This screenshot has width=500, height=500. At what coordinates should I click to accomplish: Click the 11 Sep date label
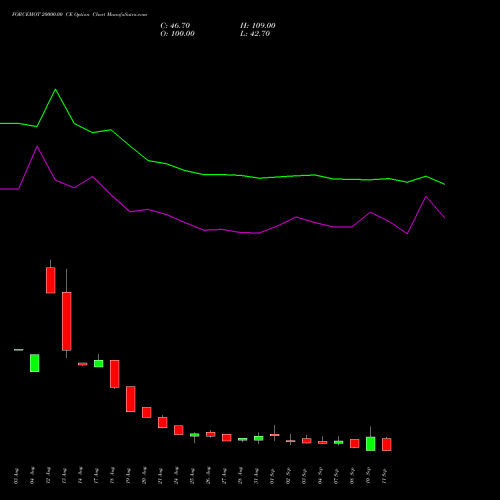(x=384, y=475)
